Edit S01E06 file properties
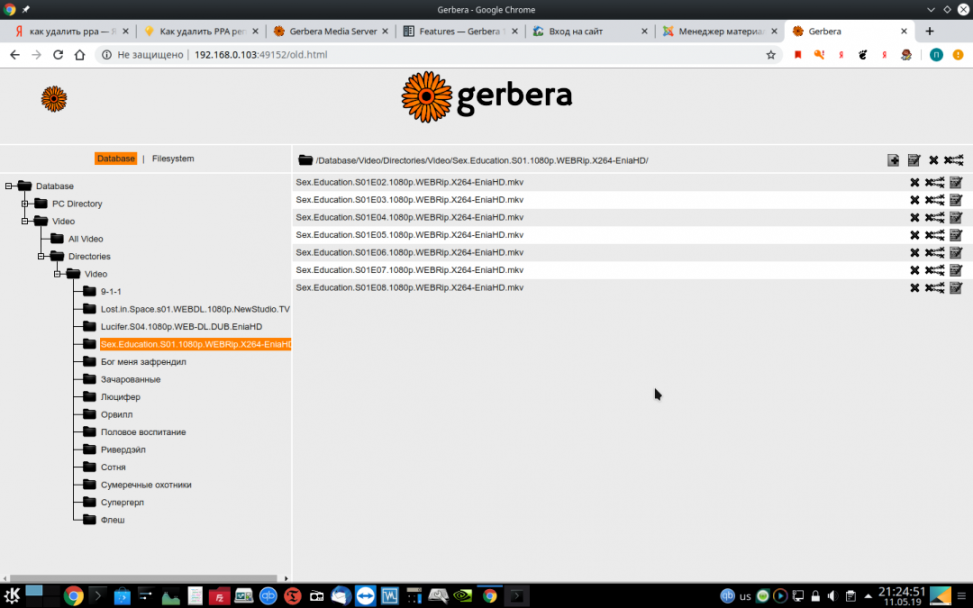The image size is (973, 608). (x=956, y=253)
